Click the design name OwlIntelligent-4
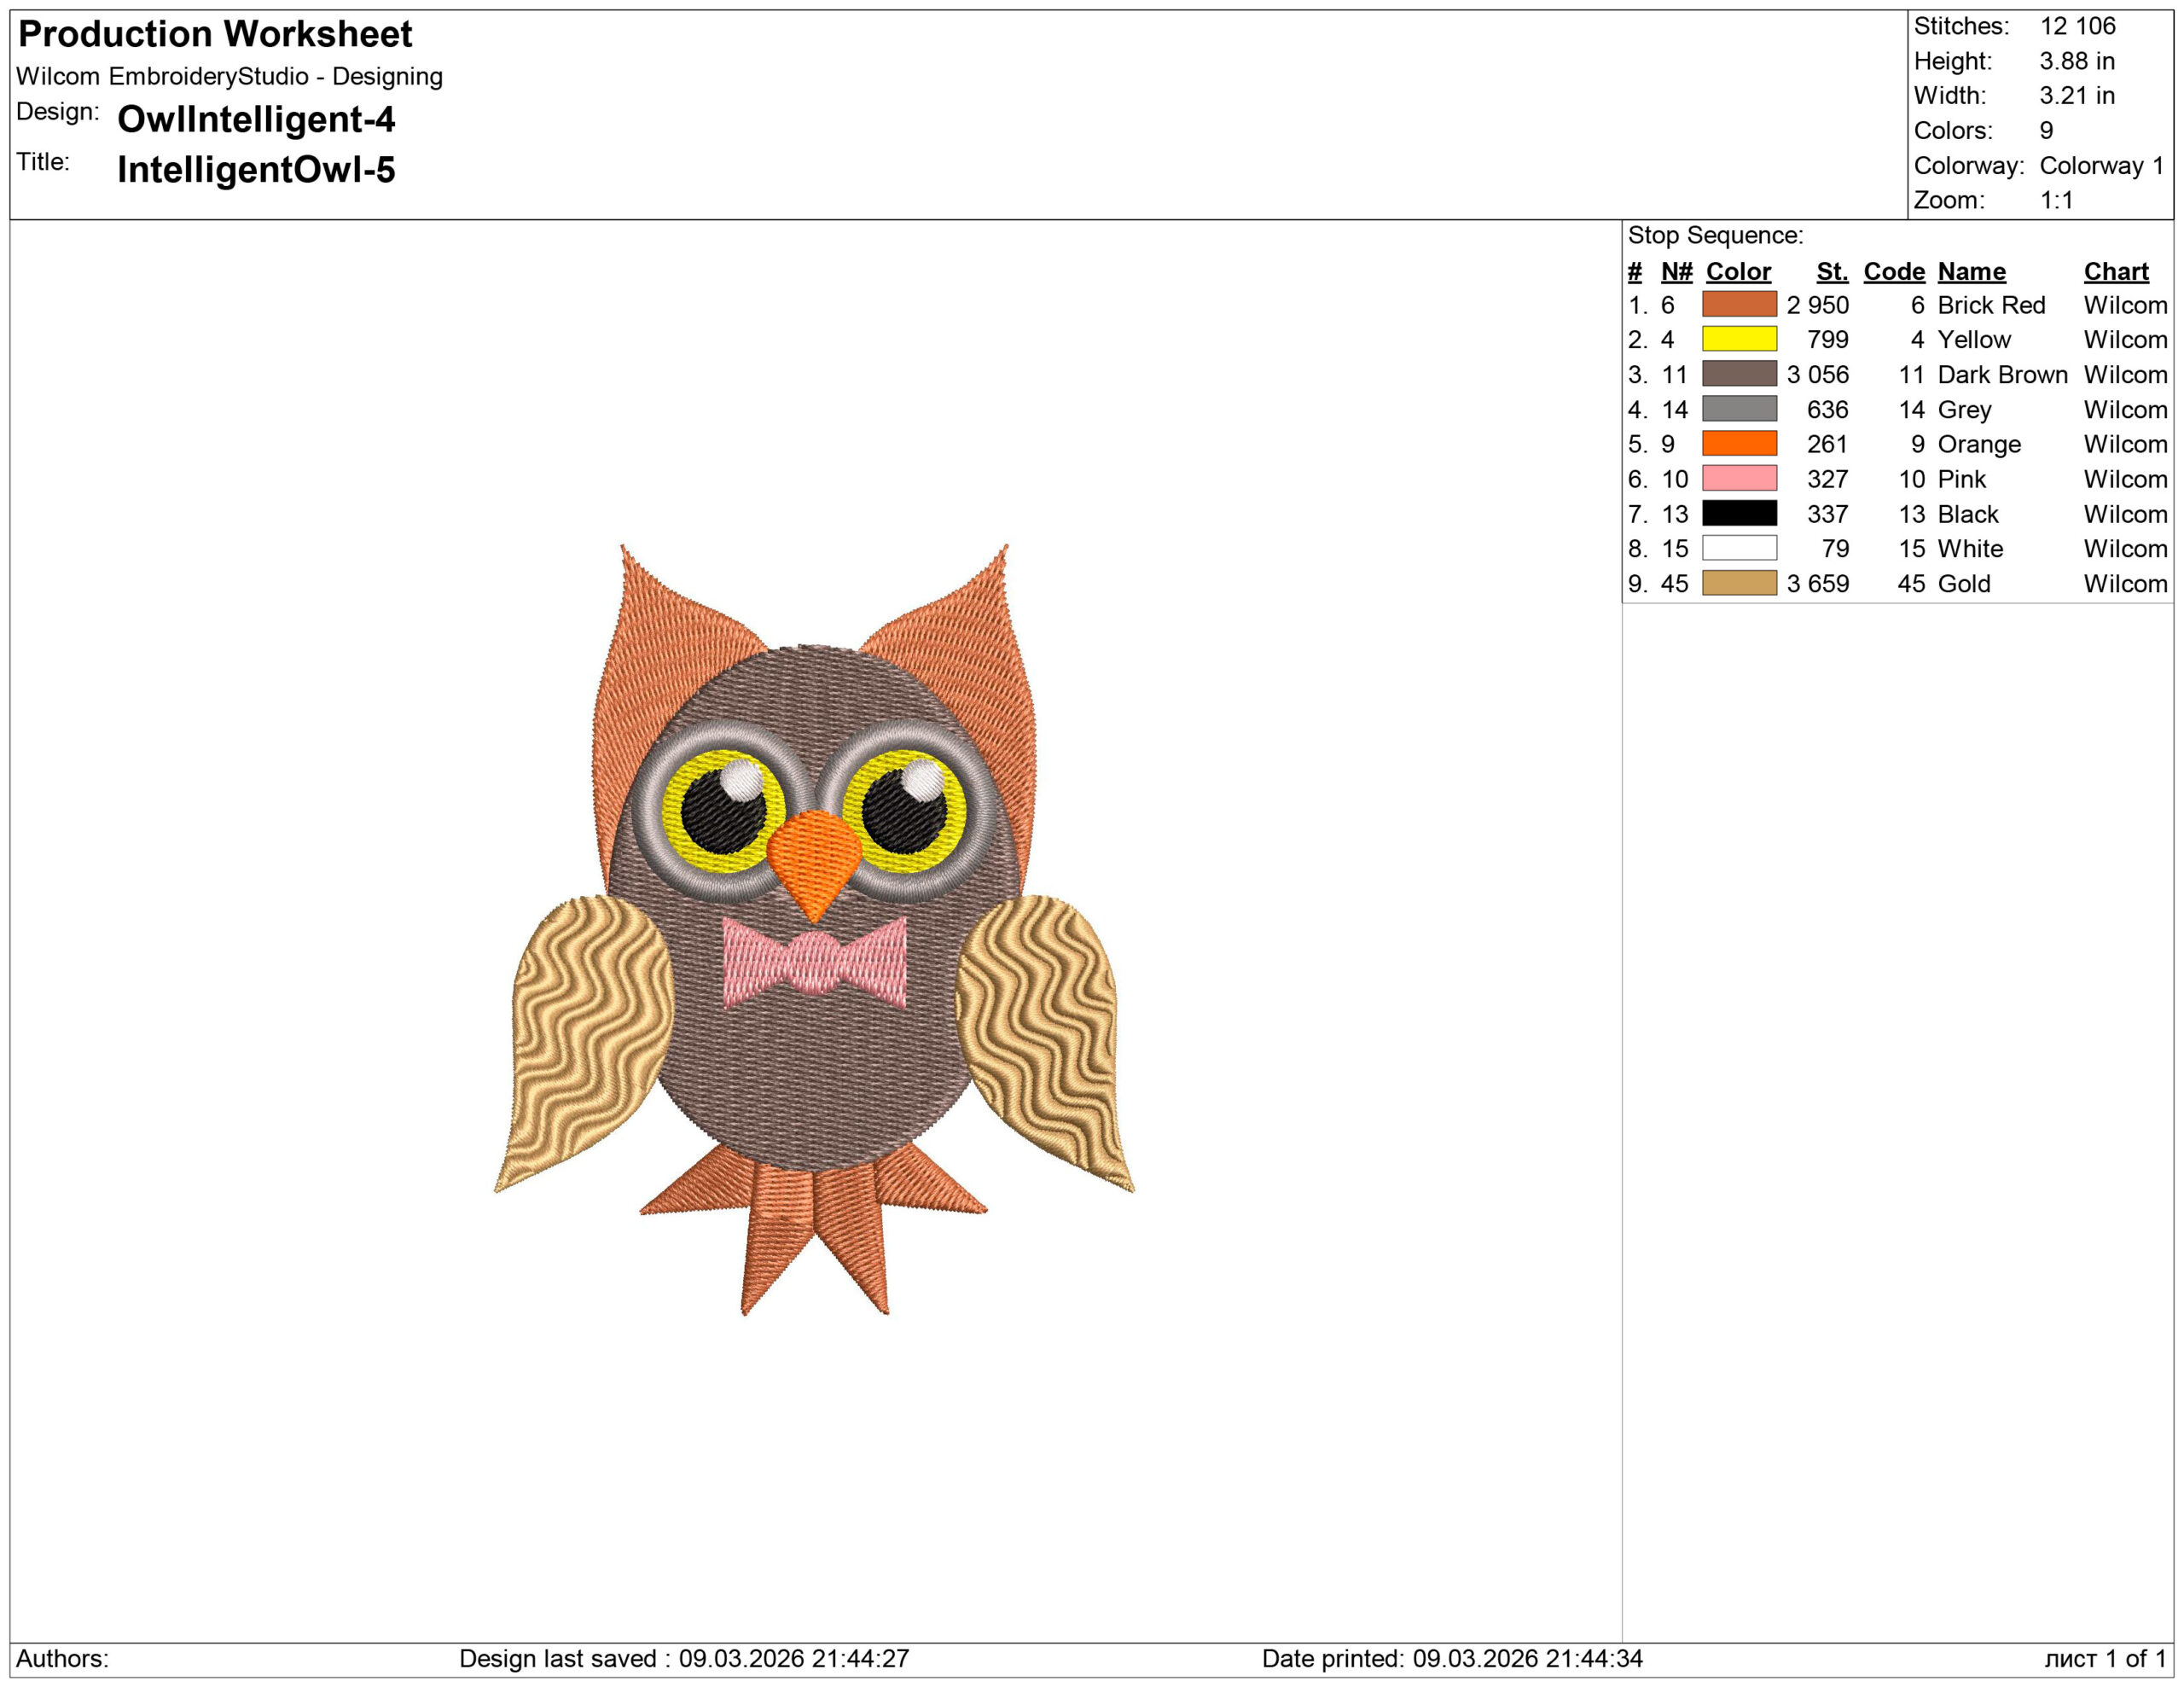 point(256,119)
